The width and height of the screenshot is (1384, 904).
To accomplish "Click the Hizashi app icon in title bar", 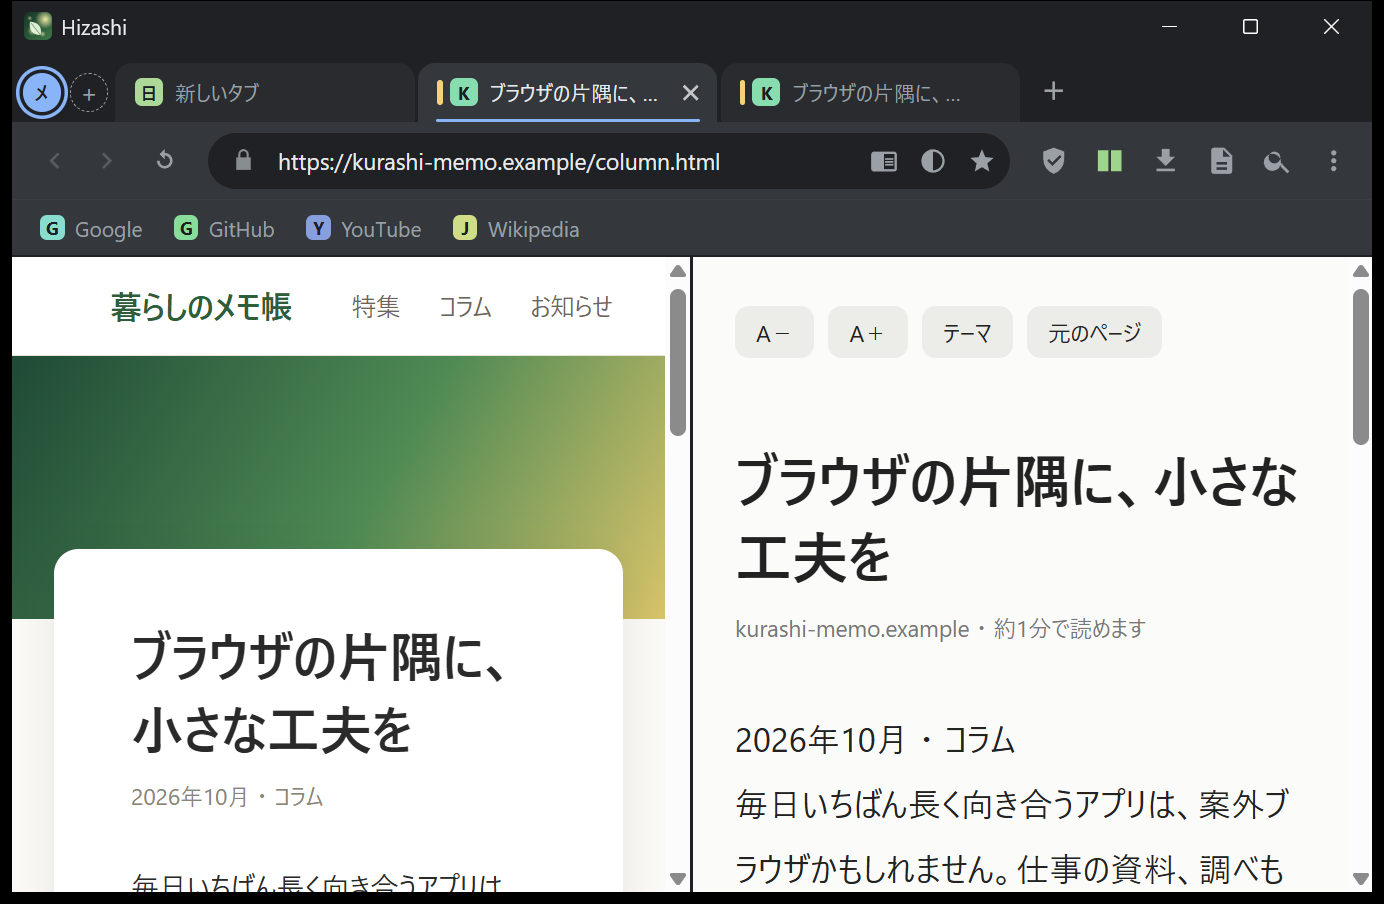I will click(x=38, y=27).
